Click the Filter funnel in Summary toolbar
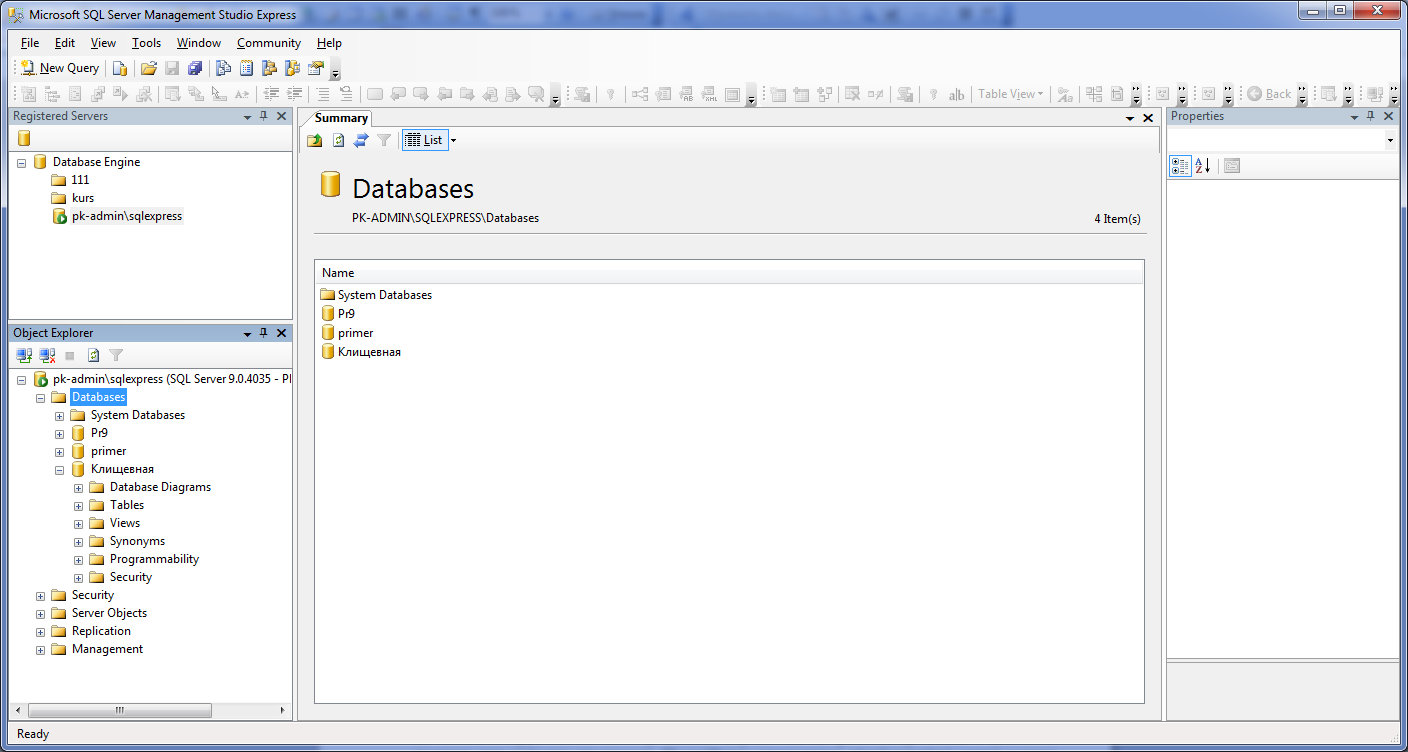Viewport: 1408px width, 752px height. point(384,140)
